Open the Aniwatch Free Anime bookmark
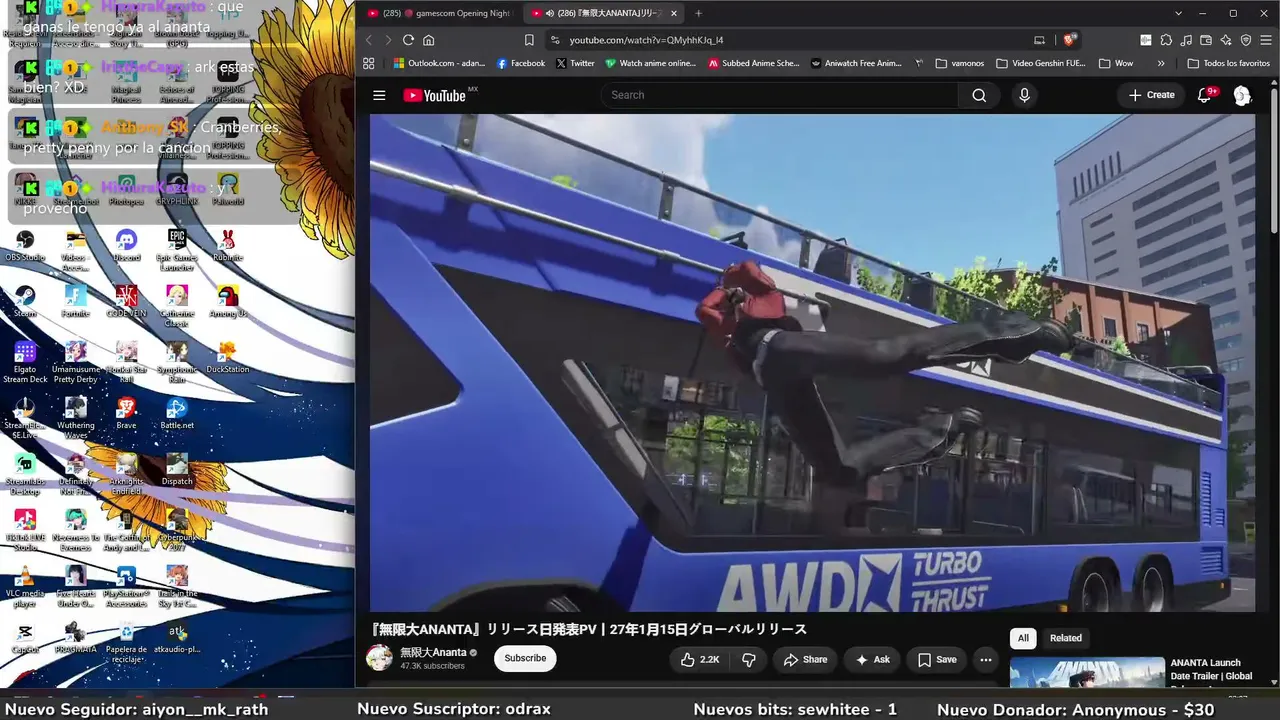The width and height of the screenshot is (1280, 720). pos(856,63)
